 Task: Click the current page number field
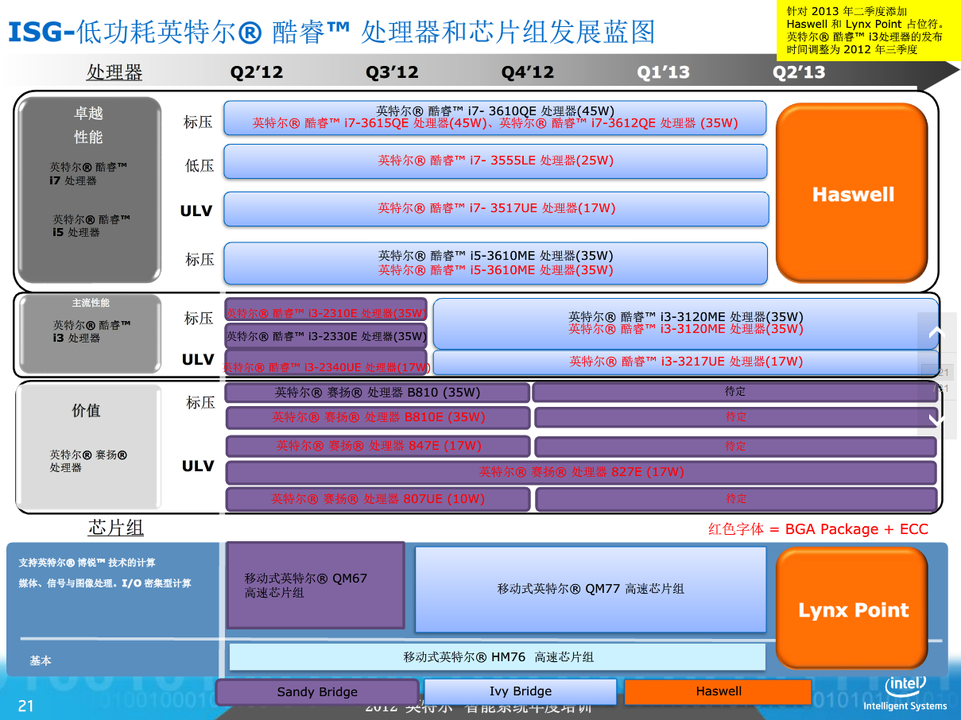(x=942, y=373)
